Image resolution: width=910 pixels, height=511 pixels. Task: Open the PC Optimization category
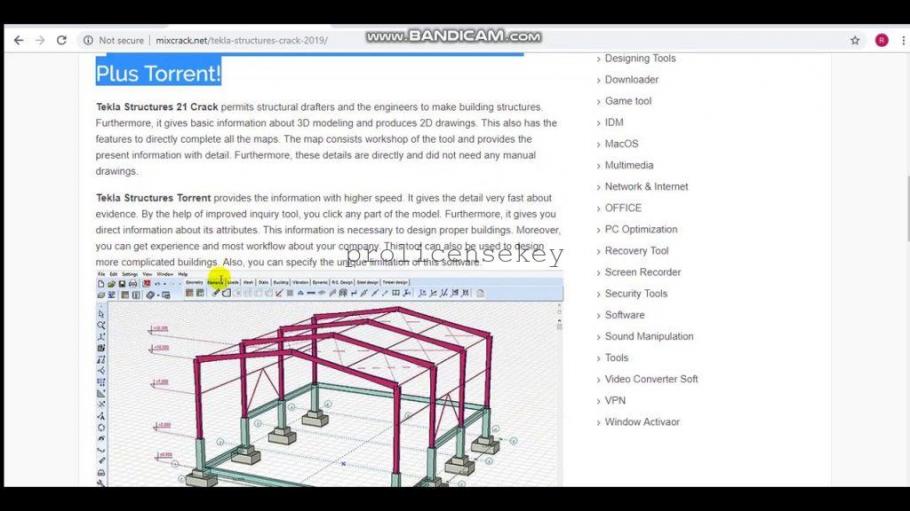point(641,229)
